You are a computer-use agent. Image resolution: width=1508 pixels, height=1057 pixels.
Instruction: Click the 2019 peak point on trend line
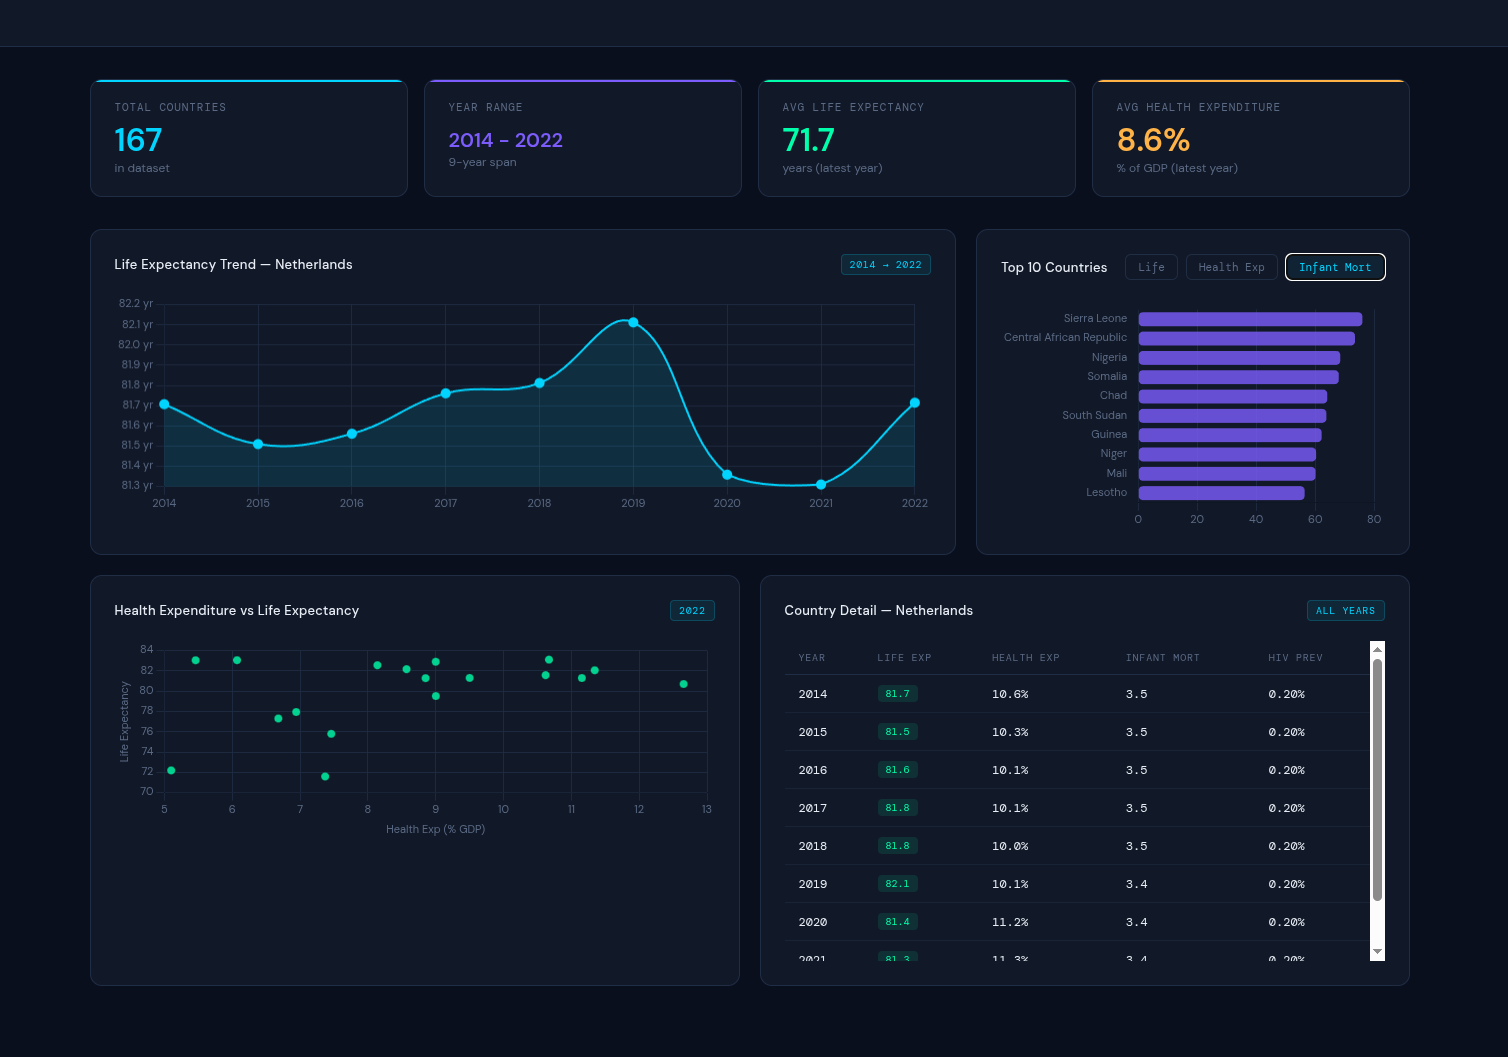point(633,322)
